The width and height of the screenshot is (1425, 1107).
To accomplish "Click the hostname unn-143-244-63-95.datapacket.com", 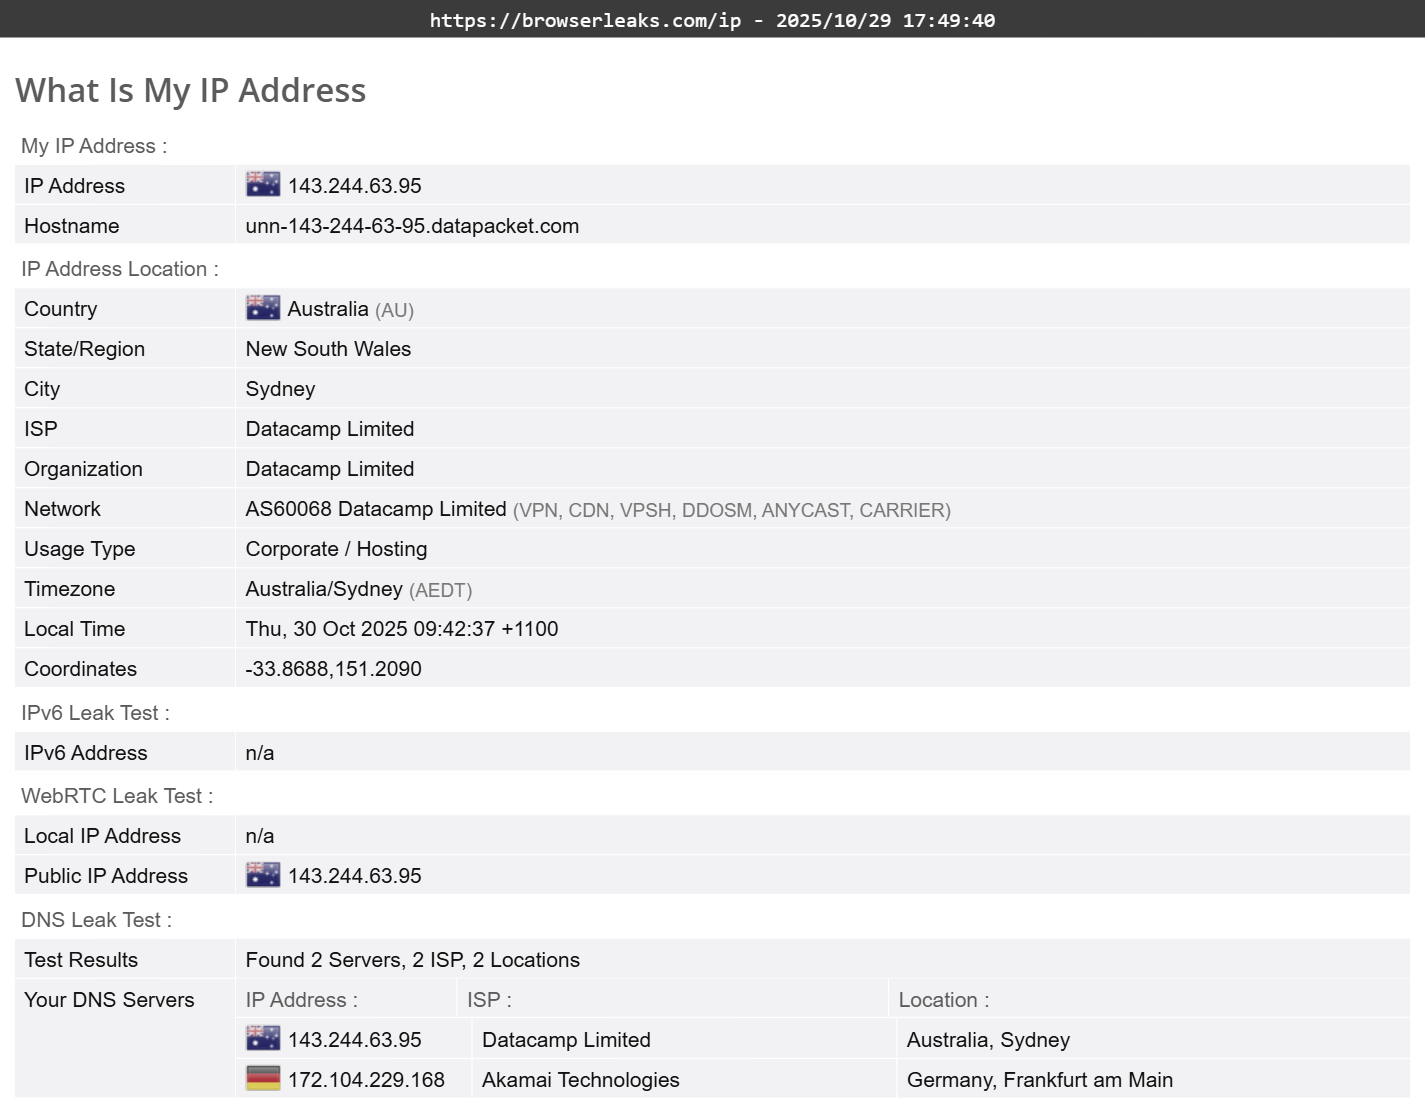I will pos(412,225).
